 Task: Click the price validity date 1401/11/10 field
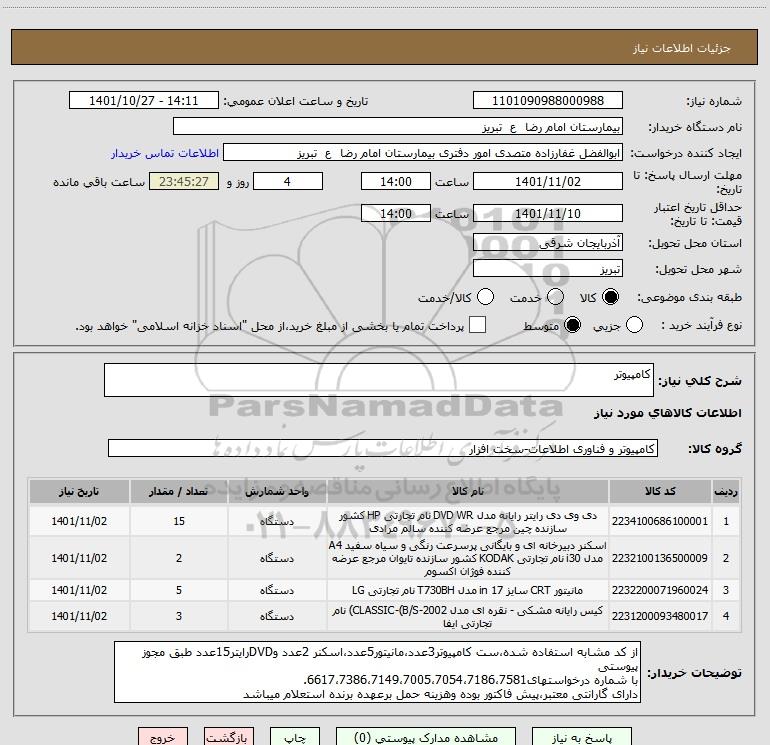click(548, 213)
